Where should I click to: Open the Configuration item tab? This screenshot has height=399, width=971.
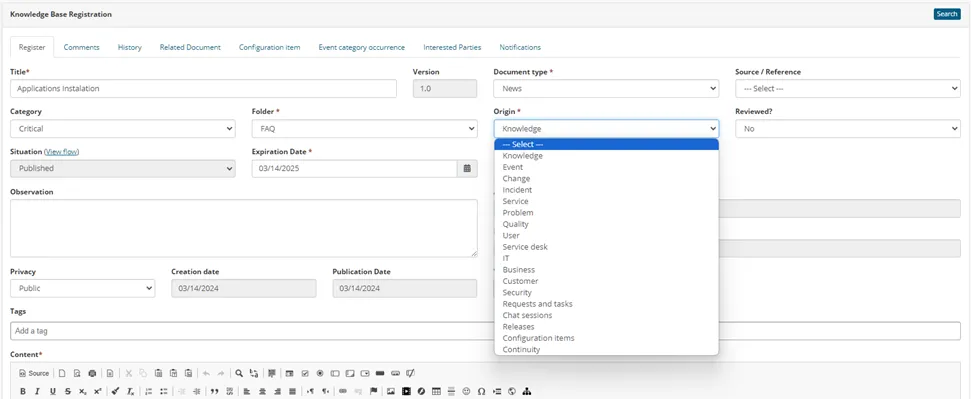[x=269, y=47]
